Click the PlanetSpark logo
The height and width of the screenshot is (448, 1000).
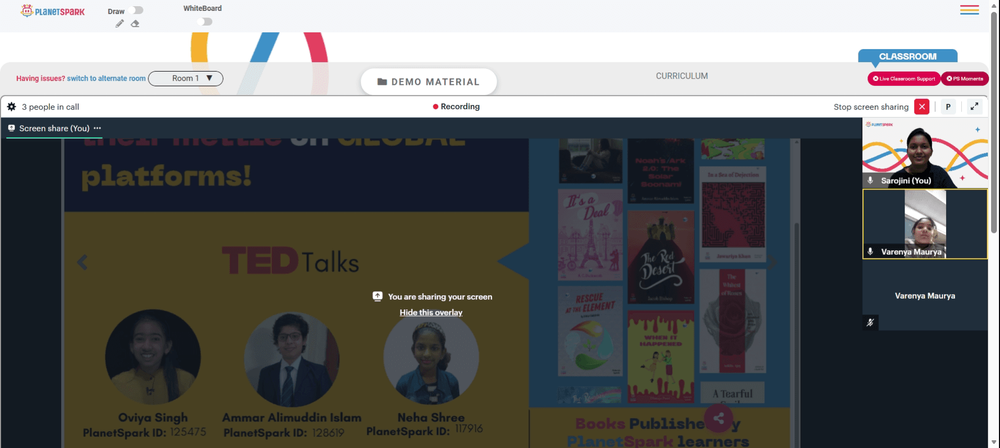coord(52,11)
